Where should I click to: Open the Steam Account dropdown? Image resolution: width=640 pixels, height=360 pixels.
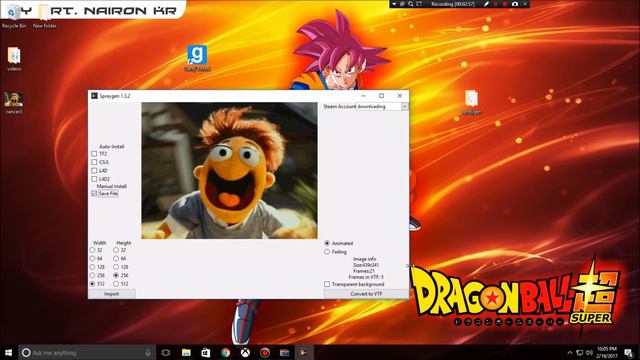(404, 107)
